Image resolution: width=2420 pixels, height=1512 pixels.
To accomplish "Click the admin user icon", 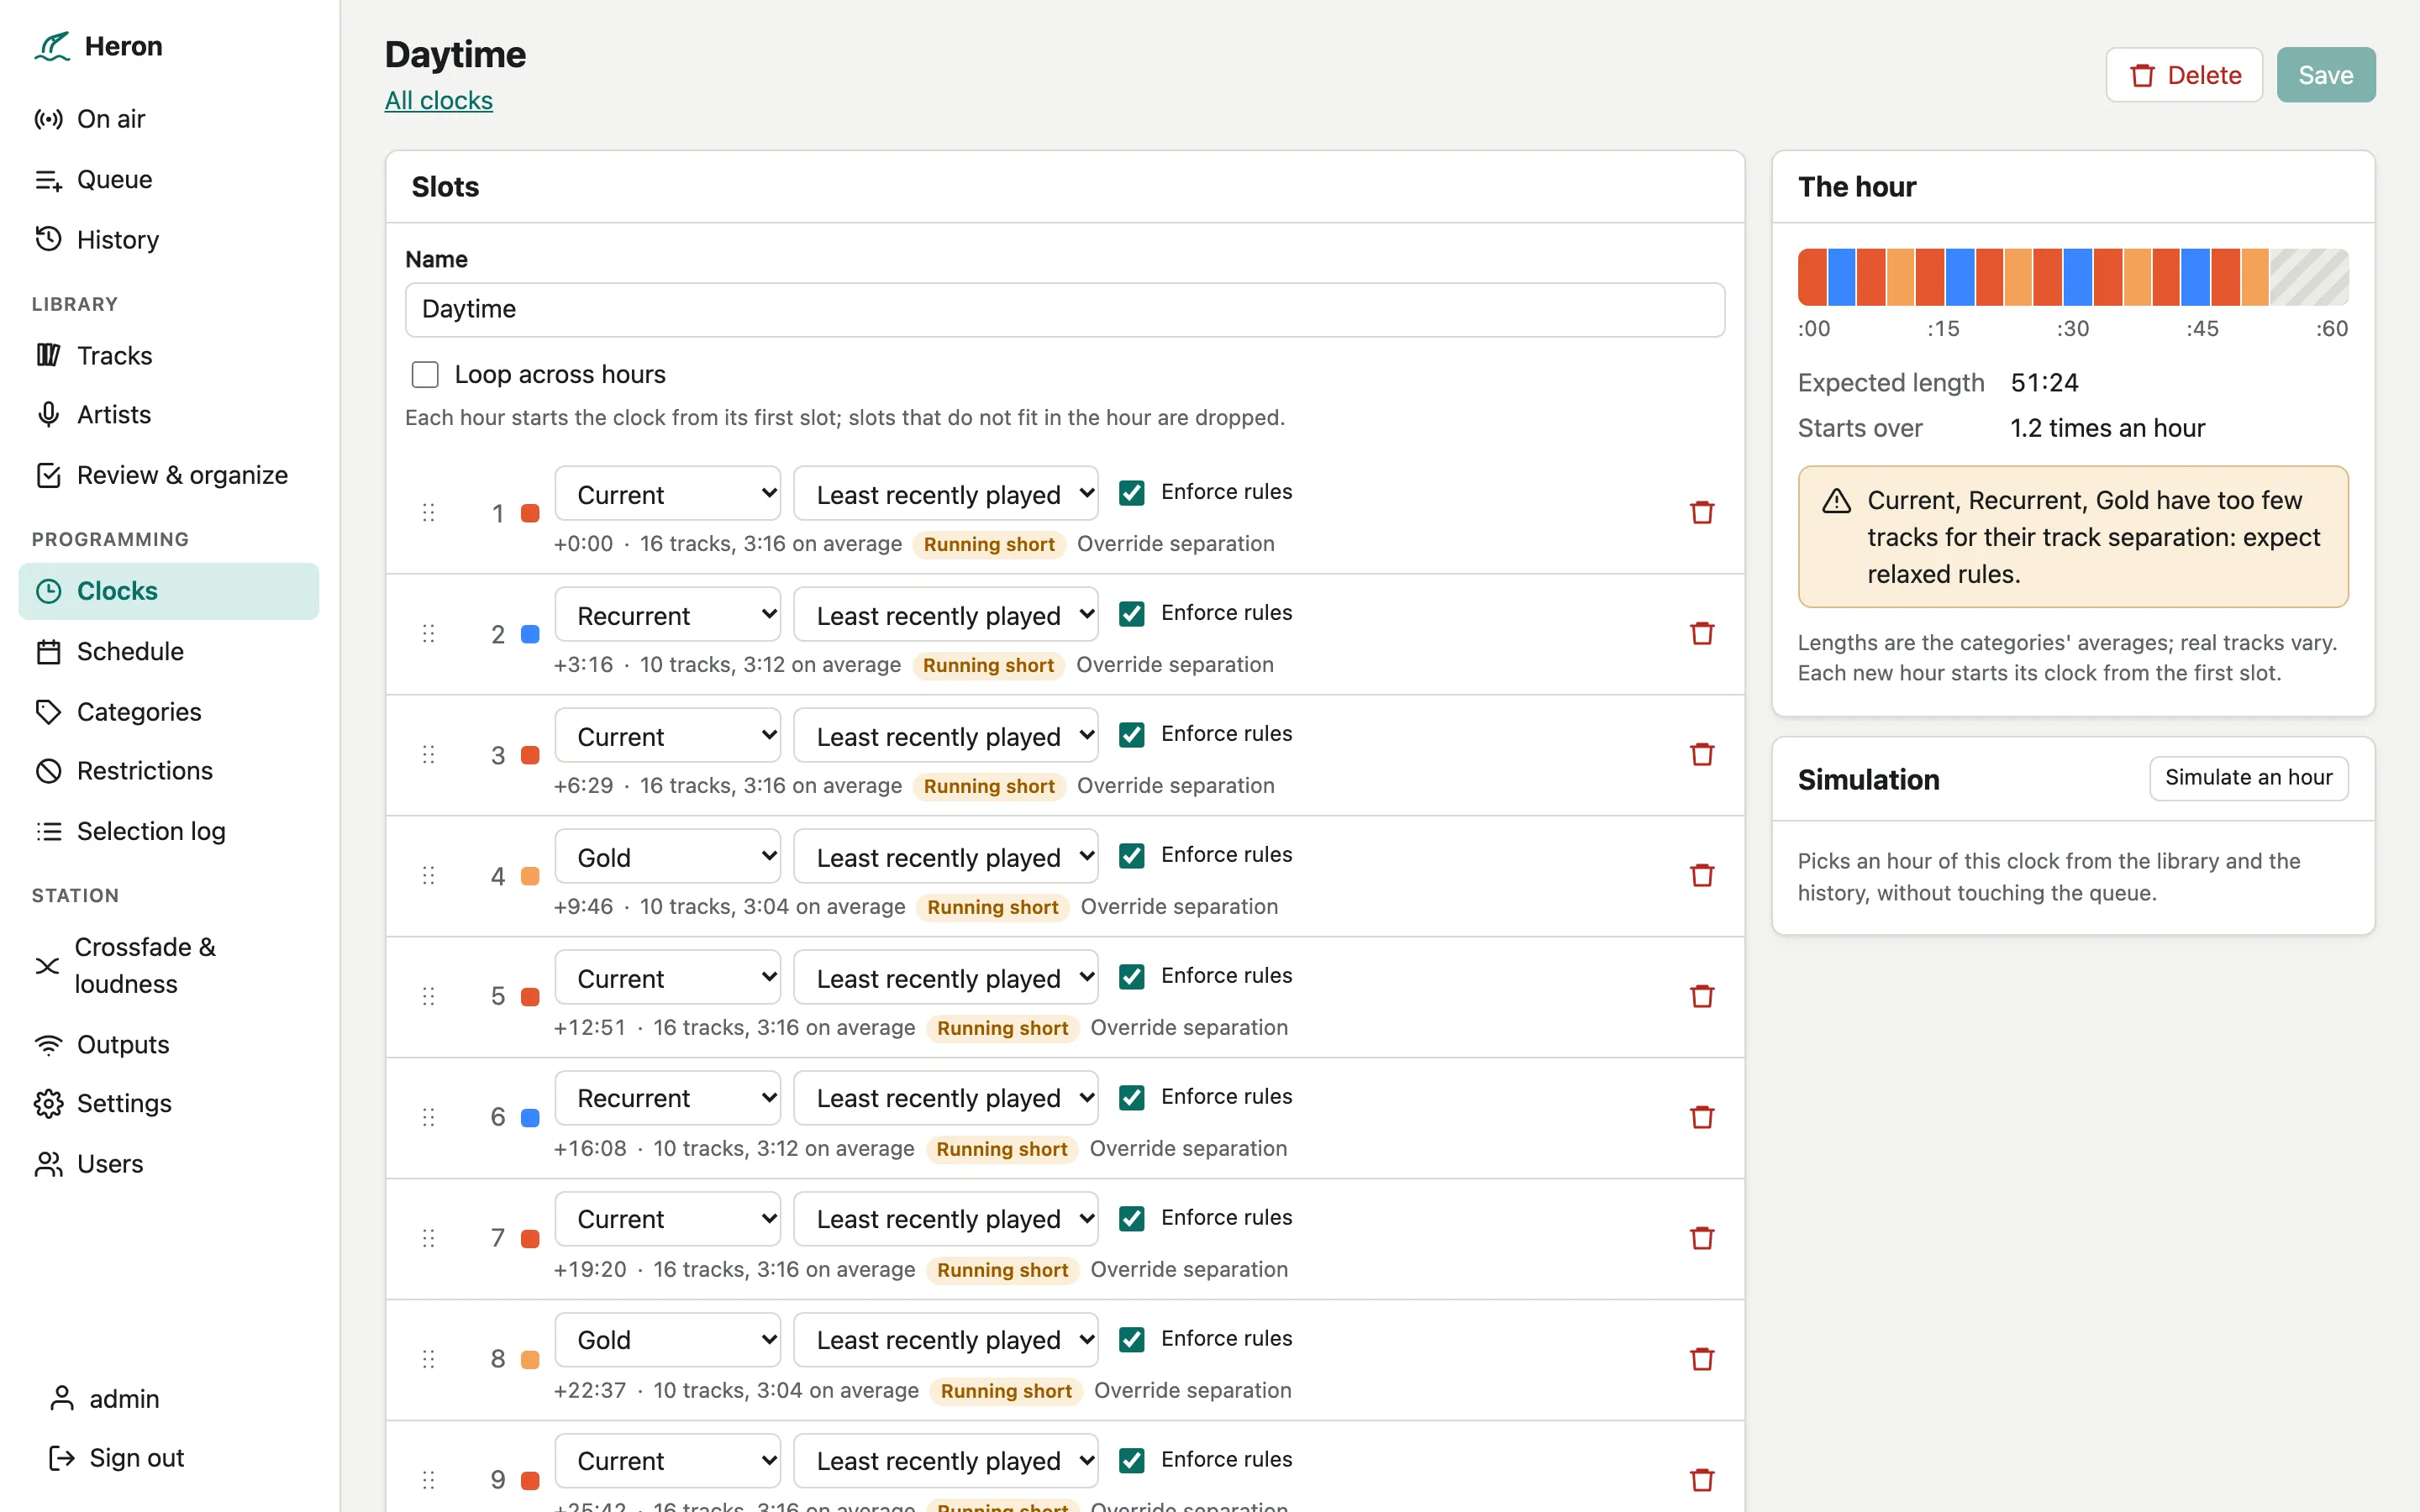I will click(62, 1399).
